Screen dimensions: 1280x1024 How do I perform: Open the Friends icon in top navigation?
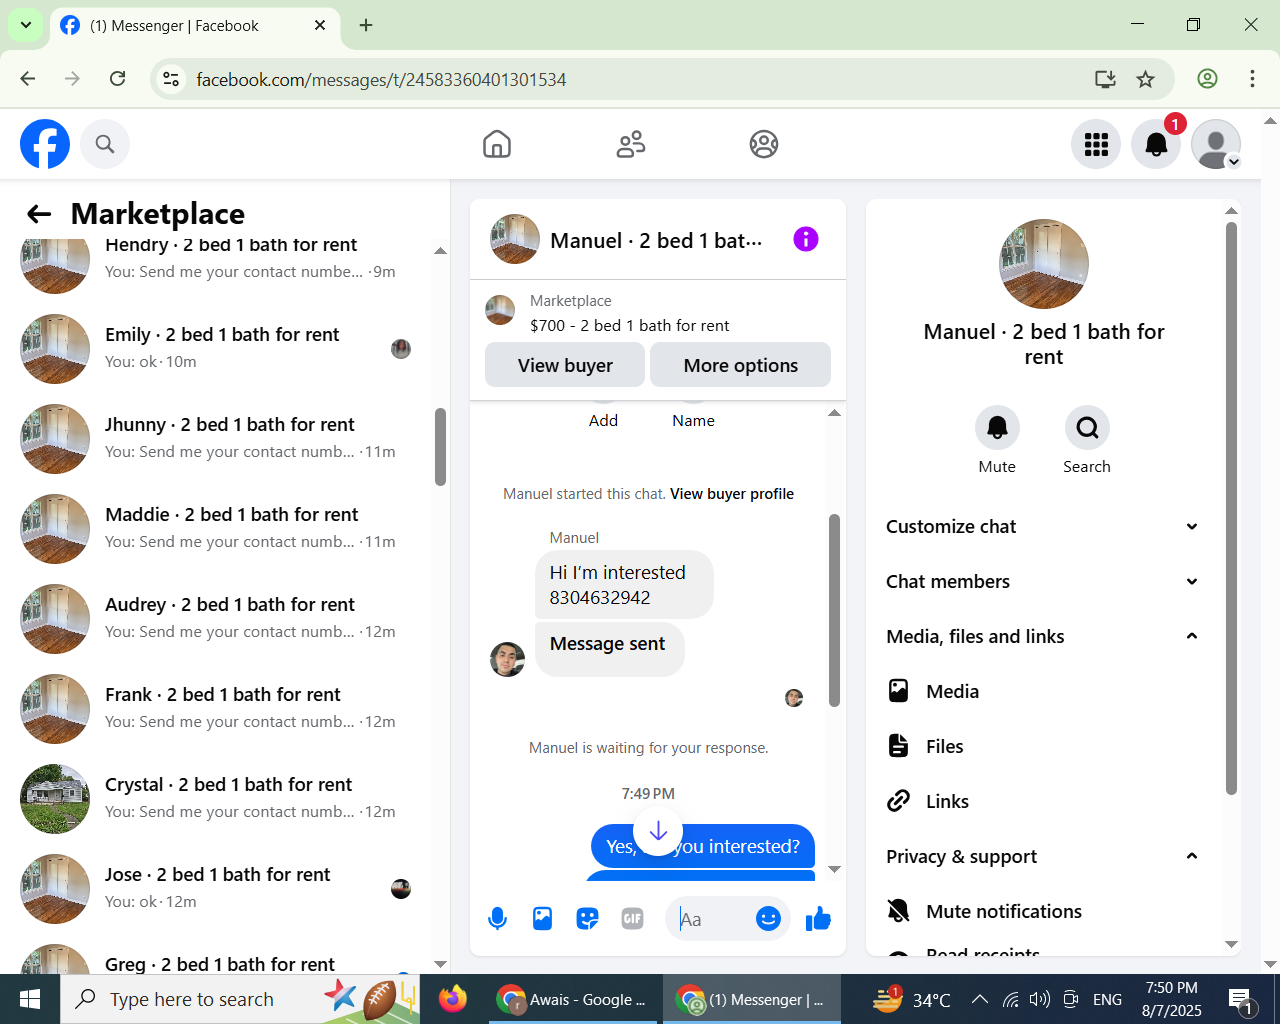[x=631, y=144]
